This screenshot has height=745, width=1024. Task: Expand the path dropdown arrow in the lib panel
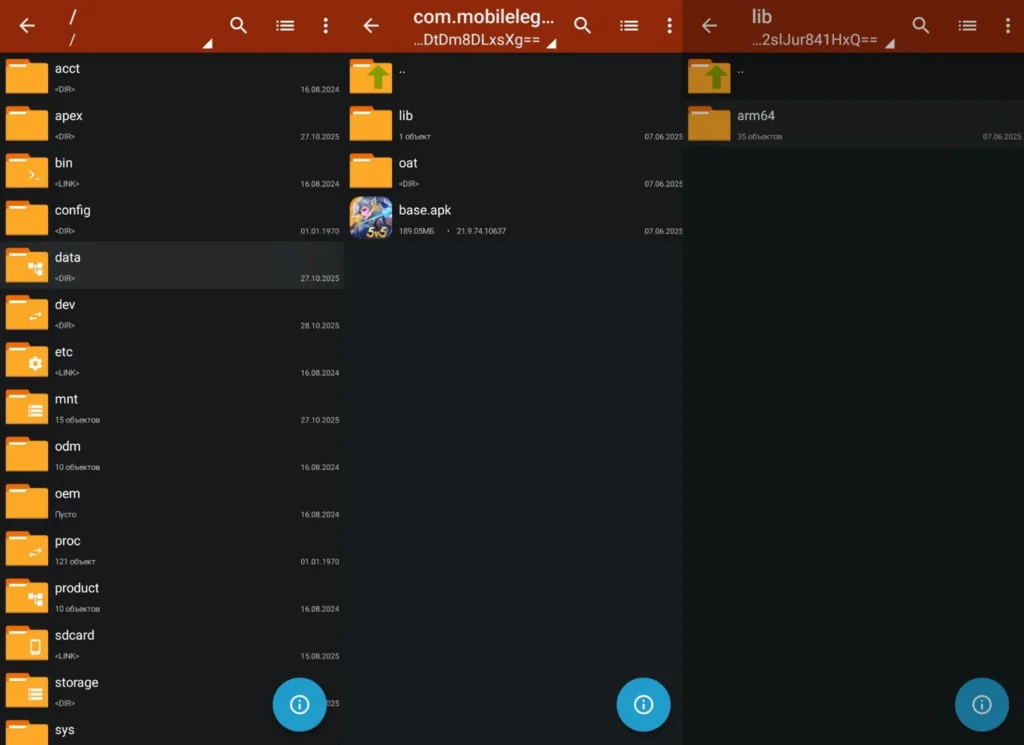point(889,44)
